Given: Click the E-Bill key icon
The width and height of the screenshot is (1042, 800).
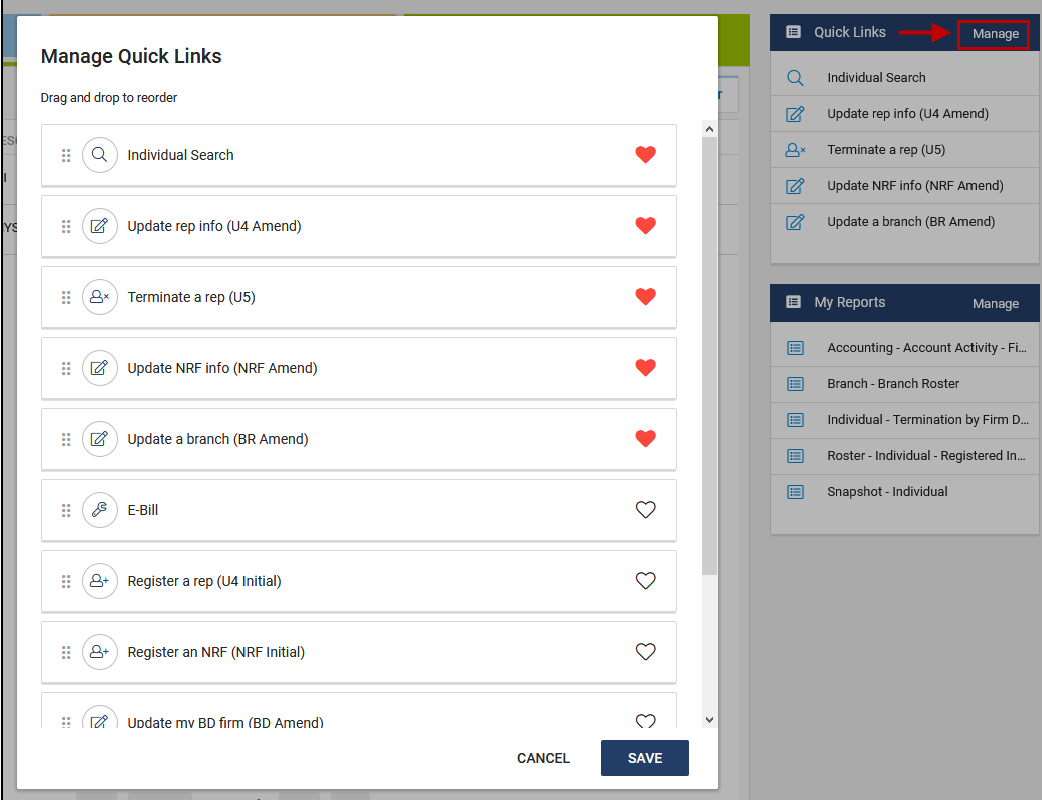Looking at the screenshot, I should [x=100, y=510].
